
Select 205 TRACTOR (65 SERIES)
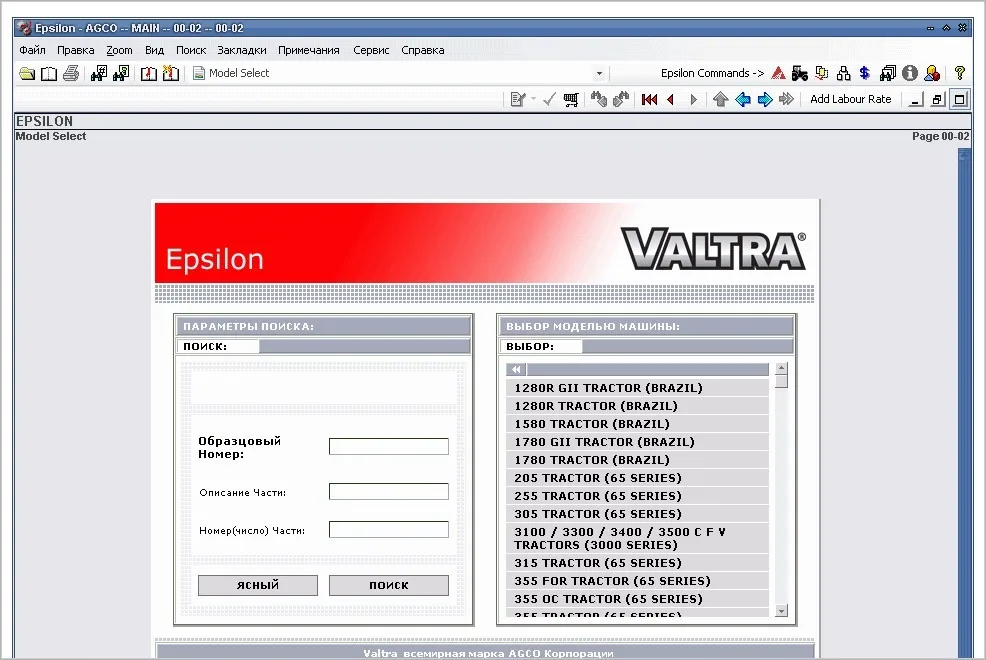coord(638,478)
